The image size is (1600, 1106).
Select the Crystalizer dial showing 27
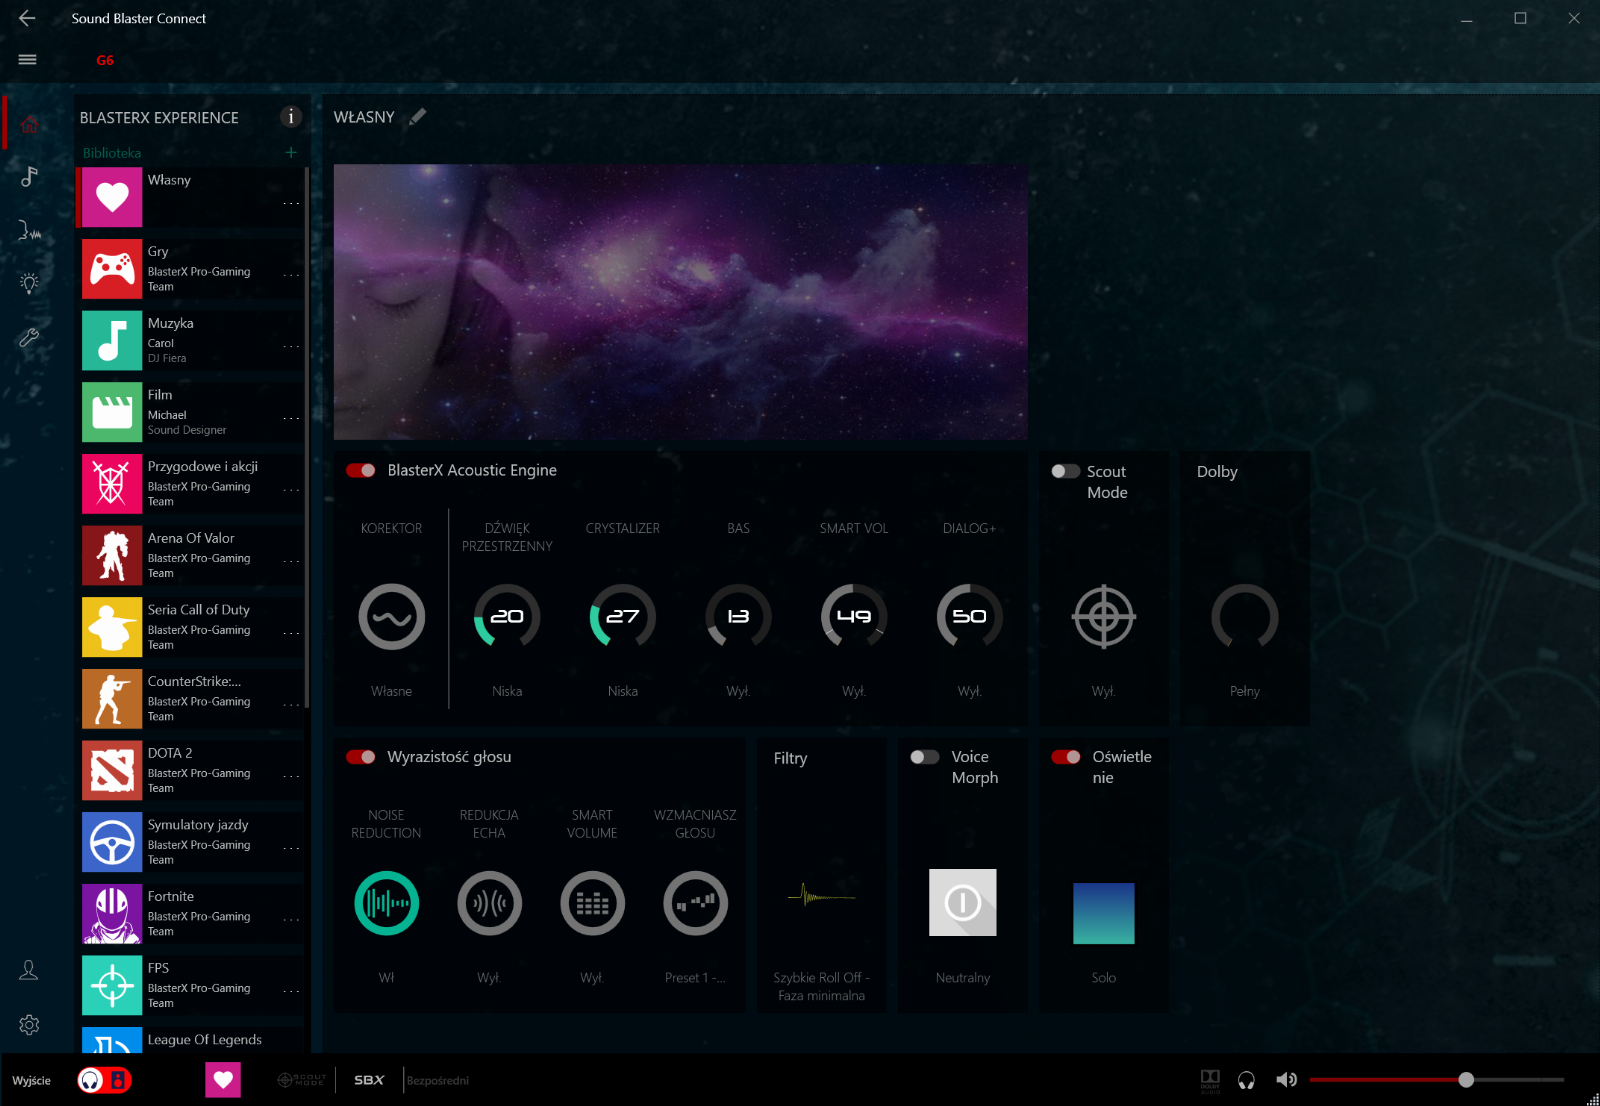[622, 617]
